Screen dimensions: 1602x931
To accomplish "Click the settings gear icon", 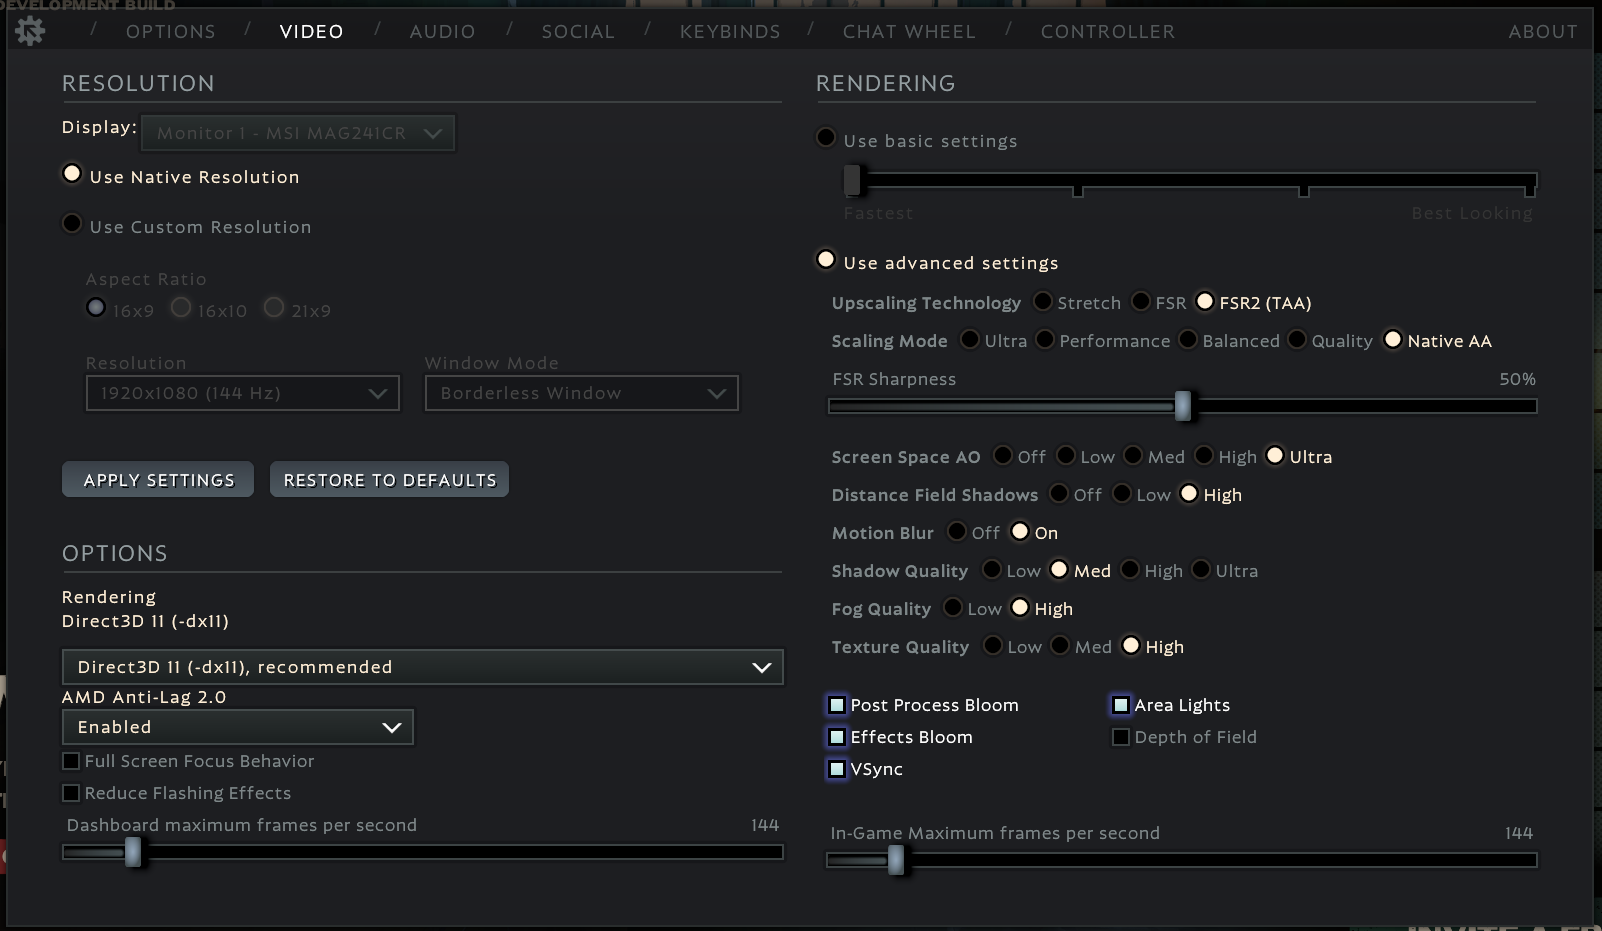I will [30, 31].
